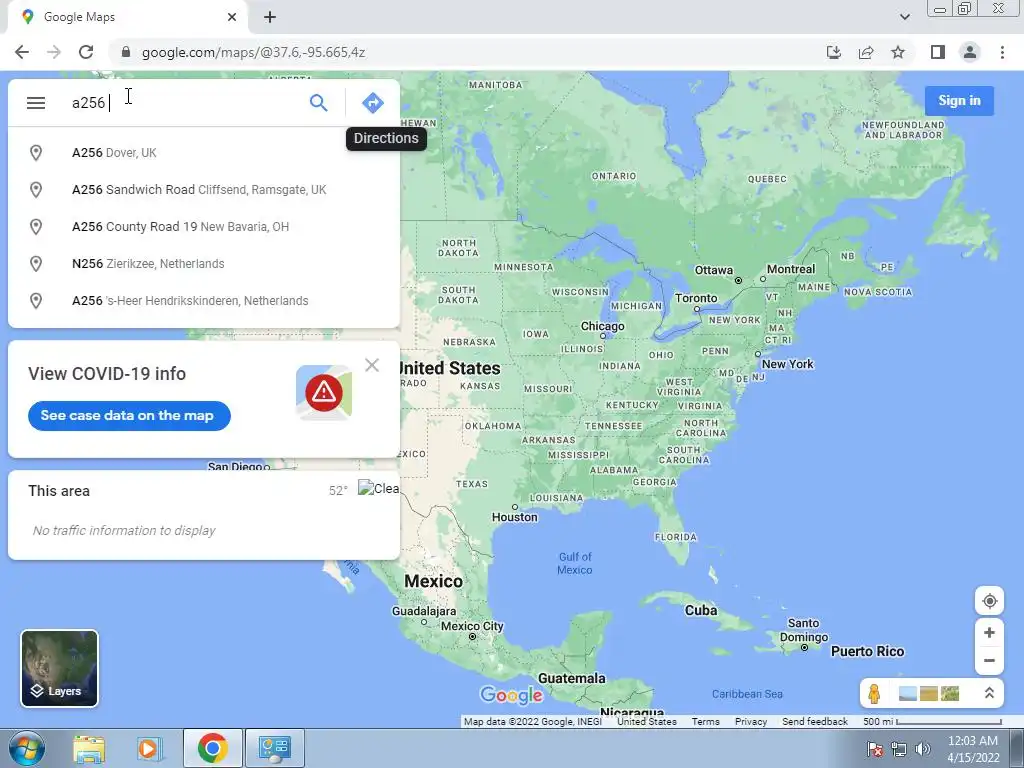The width and height of the screenshot is (1024, 768).
Task: Click the install app icon in address bar
Action: [x=834, y=52]
